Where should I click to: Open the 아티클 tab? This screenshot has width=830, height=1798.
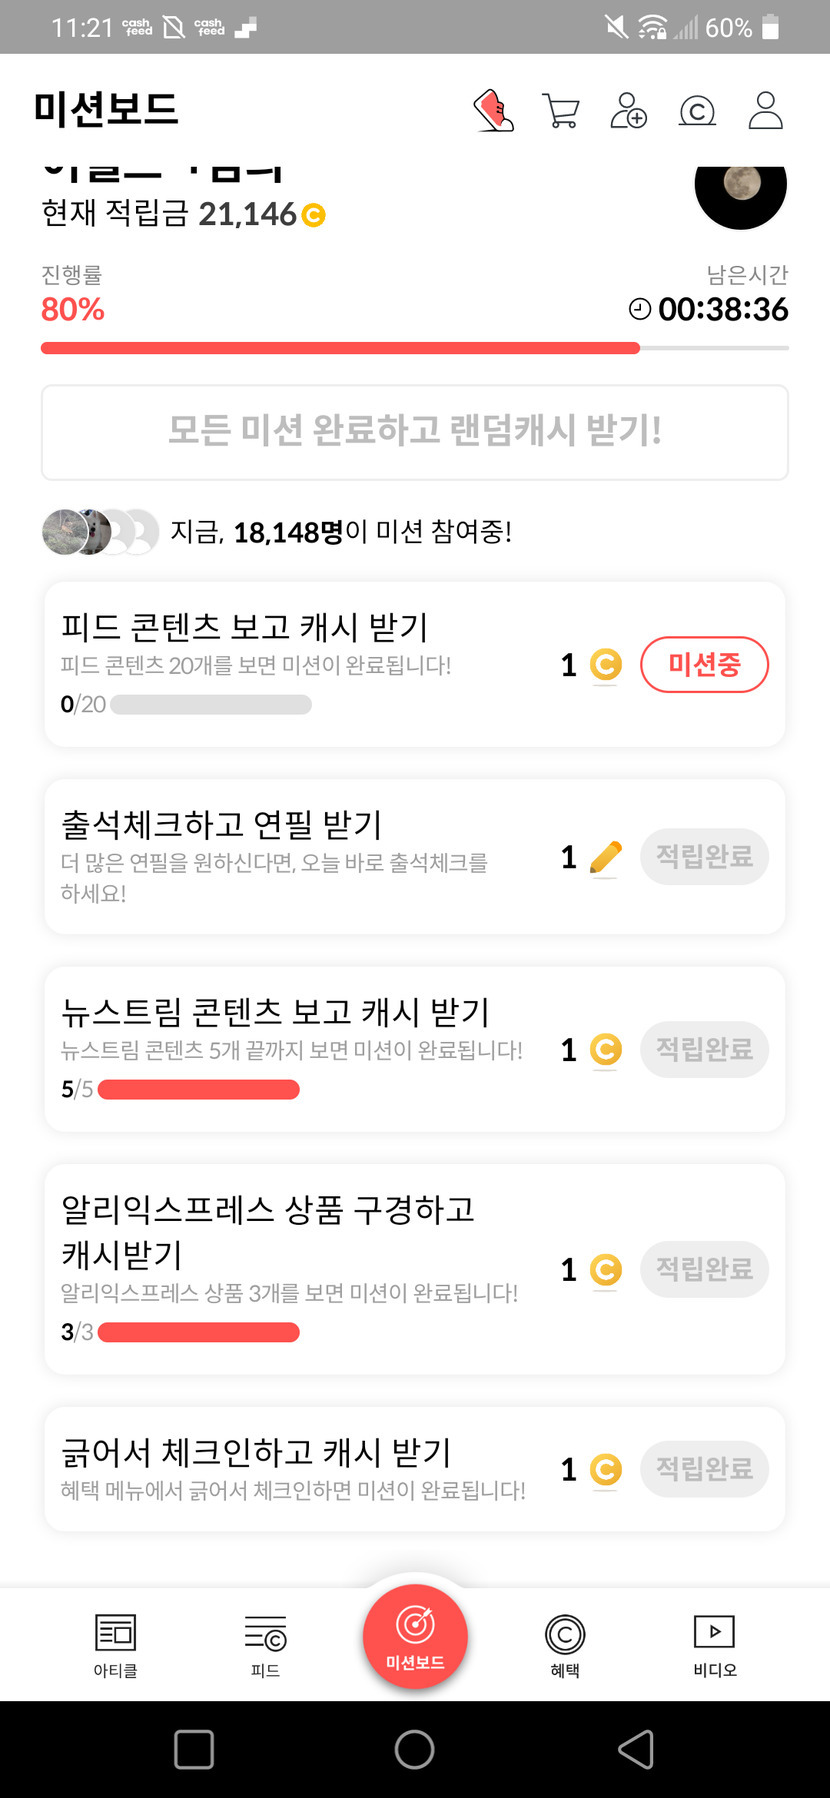click(x=115, y=1645)
